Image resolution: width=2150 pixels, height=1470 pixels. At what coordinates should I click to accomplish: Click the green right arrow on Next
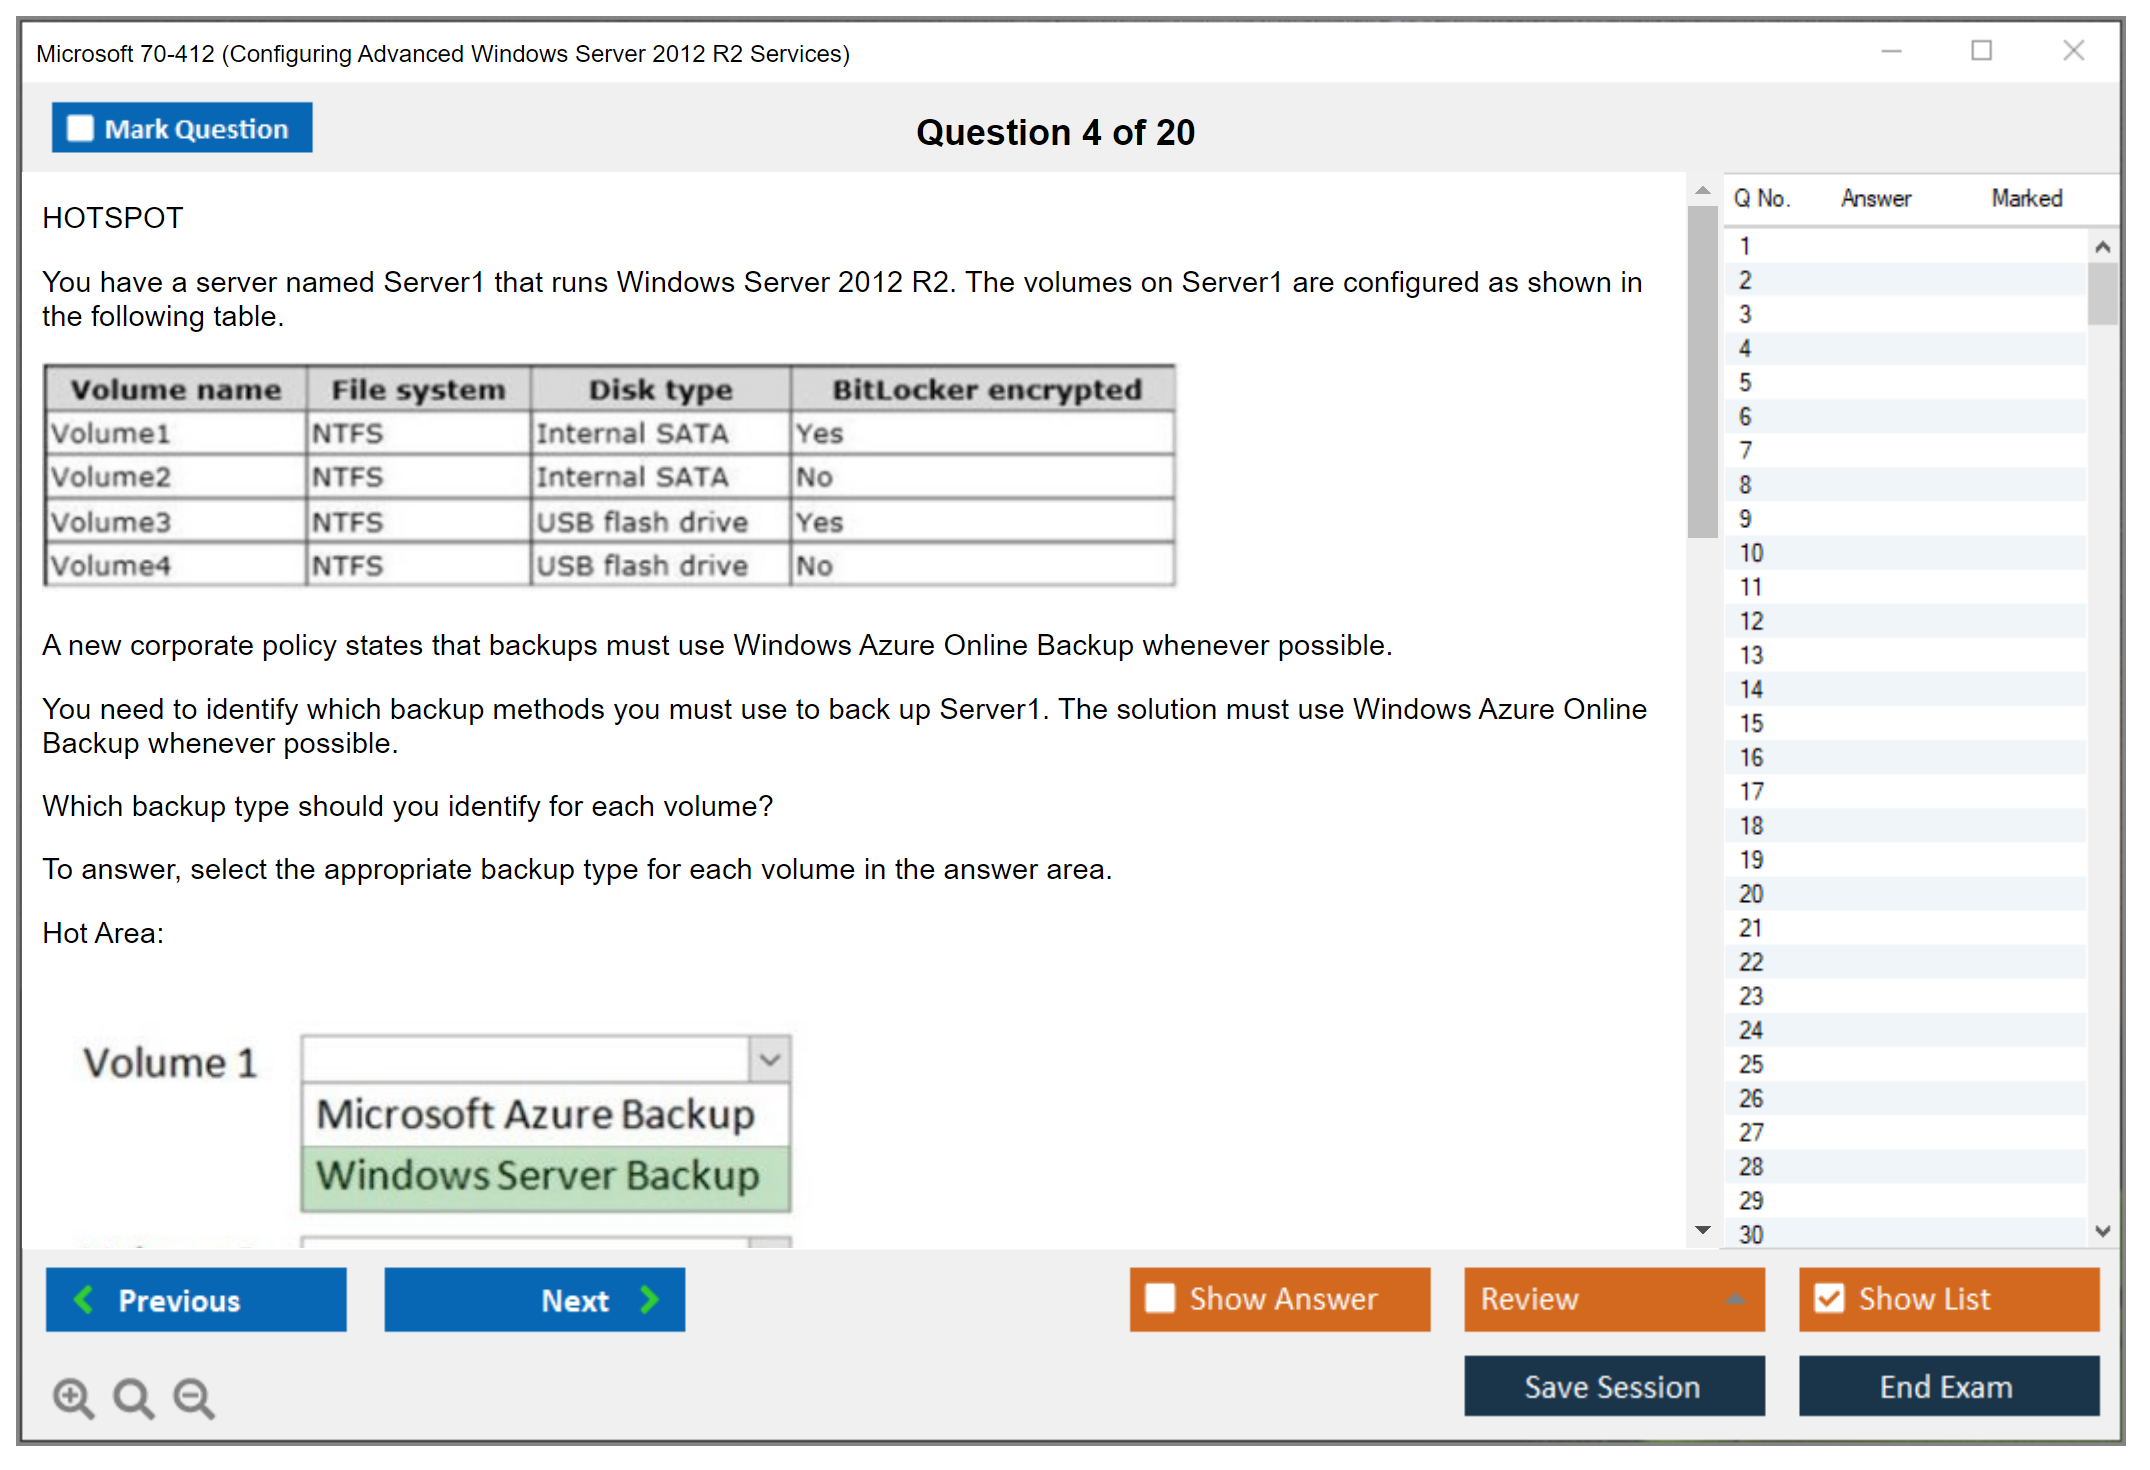click(650, 1299)
